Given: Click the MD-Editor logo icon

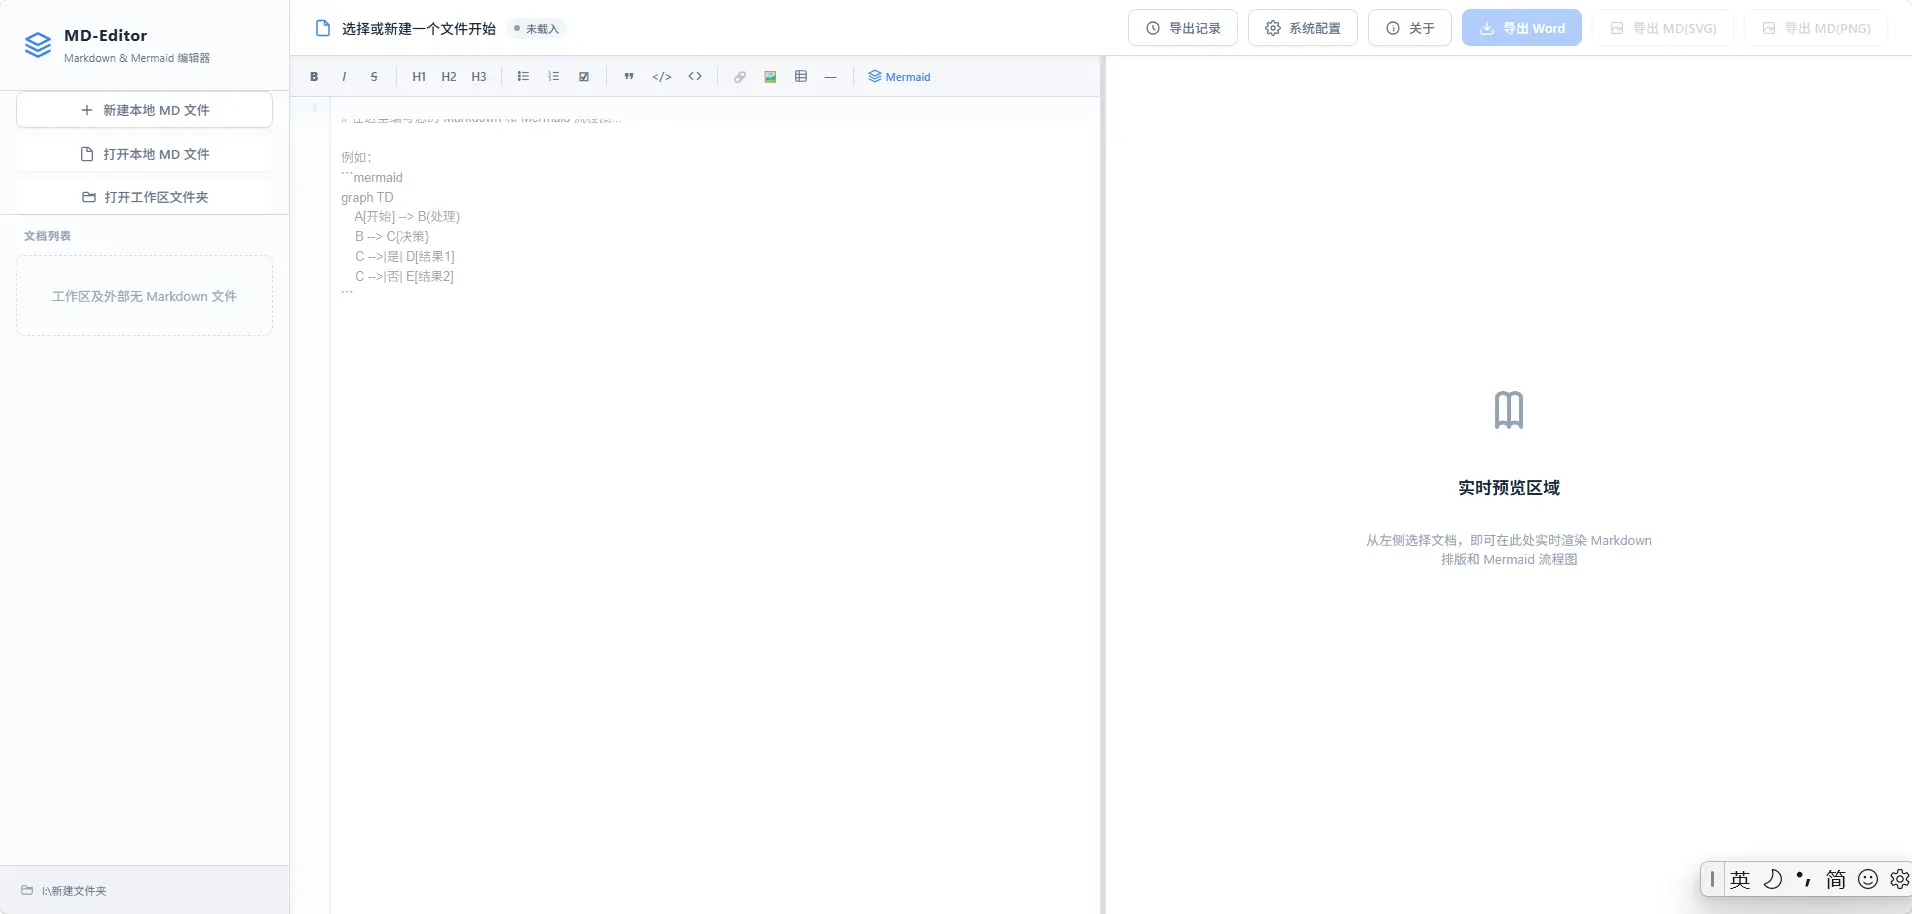Looking at the screenshot, I should pyautogui.click(x=38, y=45).
